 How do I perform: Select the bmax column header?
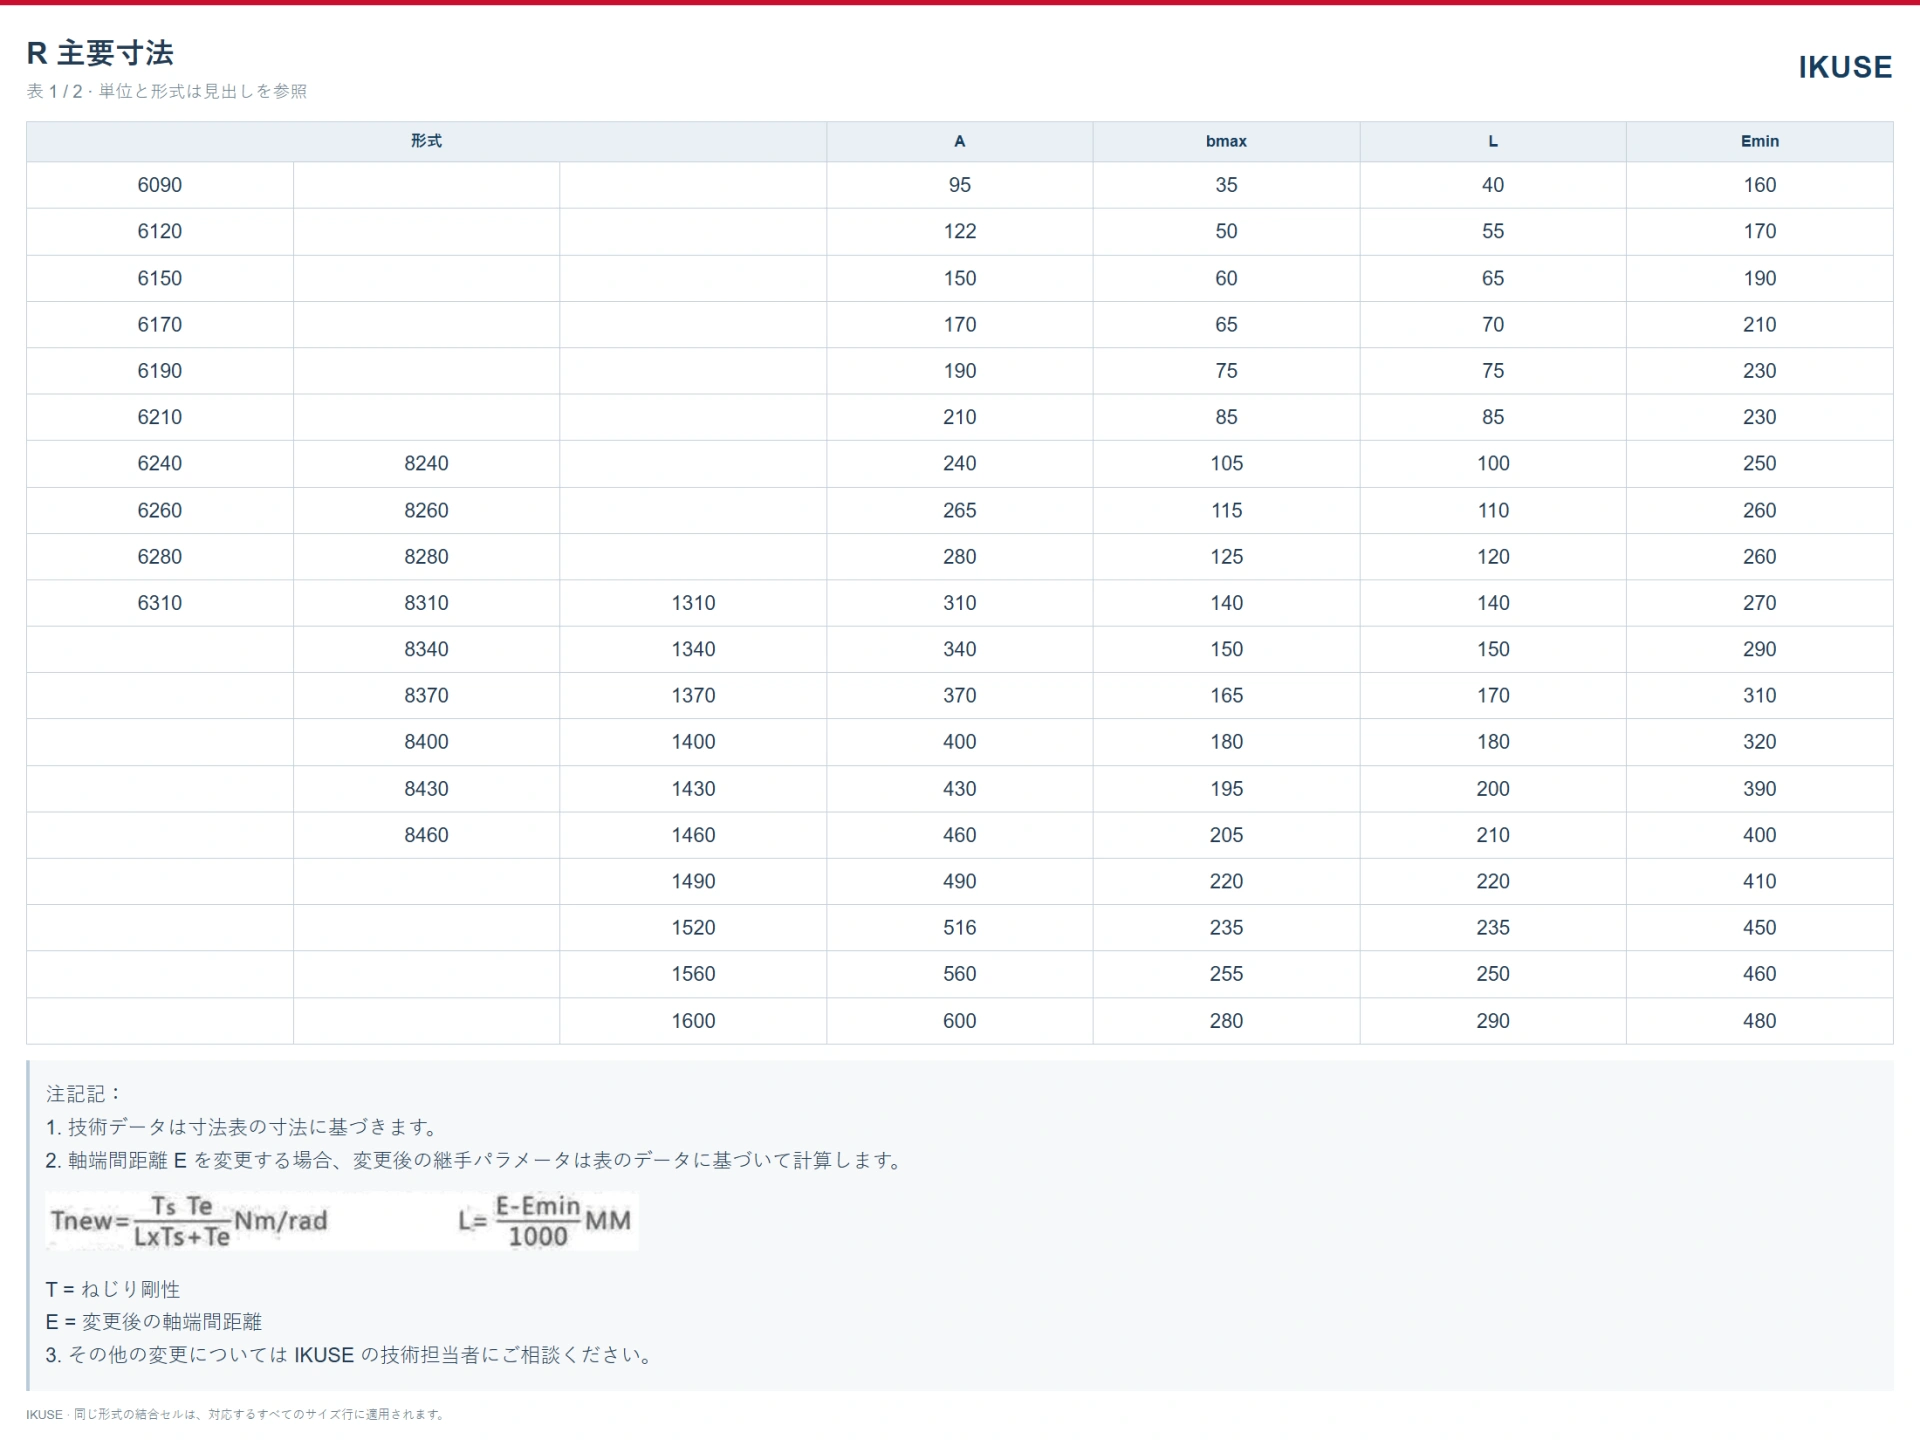(x=1226, y=141)
